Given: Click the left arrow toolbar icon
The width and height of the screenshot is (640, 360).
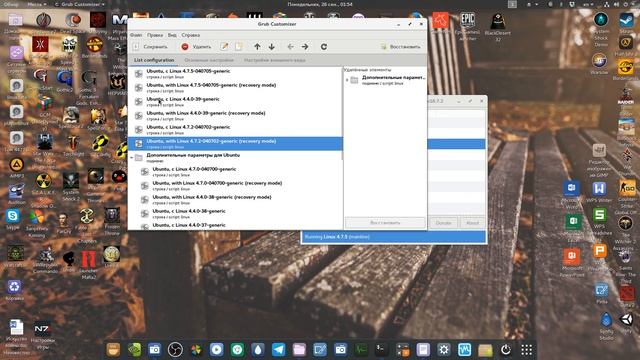Looking at the screenshot, I should pyautogui.click(x=290, y=47).
